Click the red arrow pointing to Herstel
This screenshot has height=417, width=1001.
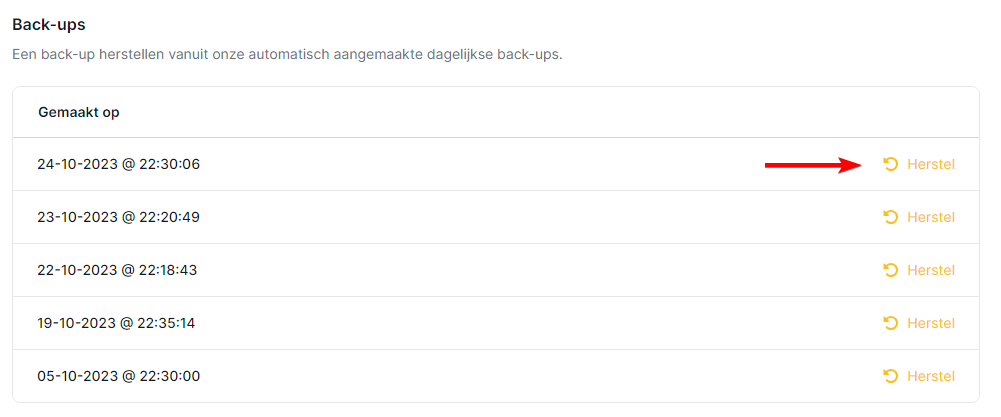814,165
